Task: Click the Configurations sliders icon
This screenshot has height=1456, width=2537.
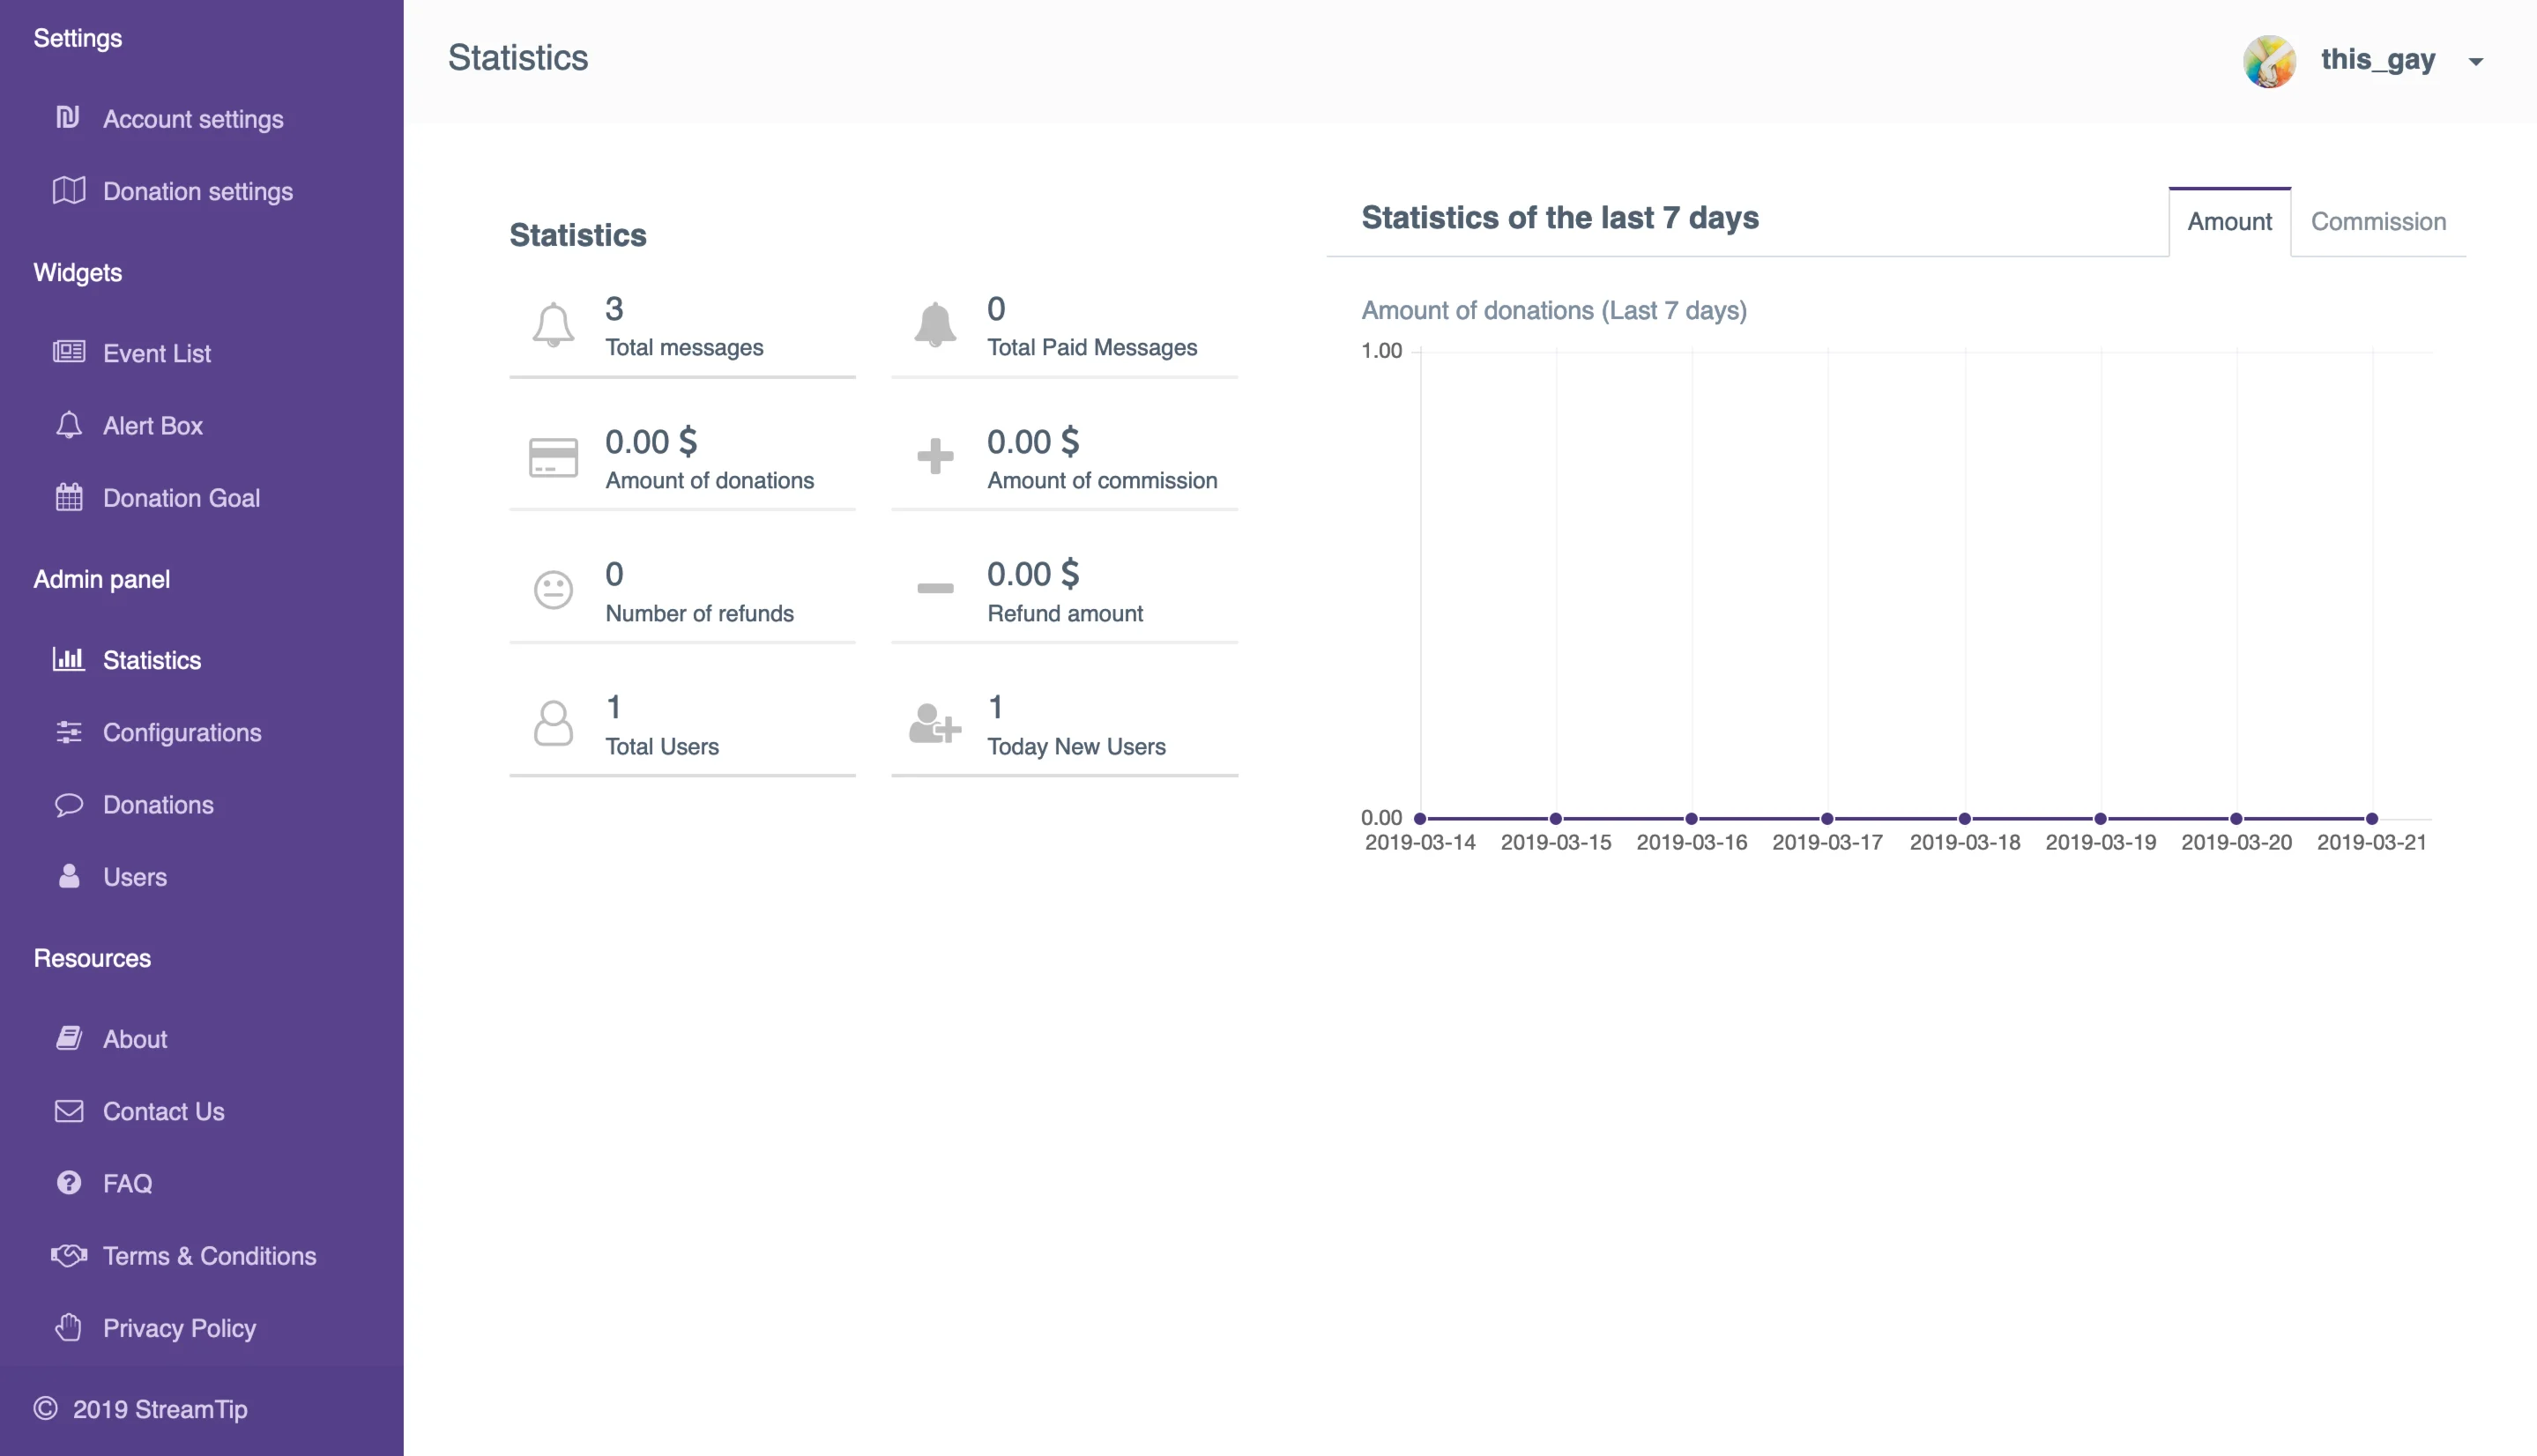Action: click(68, 732)
